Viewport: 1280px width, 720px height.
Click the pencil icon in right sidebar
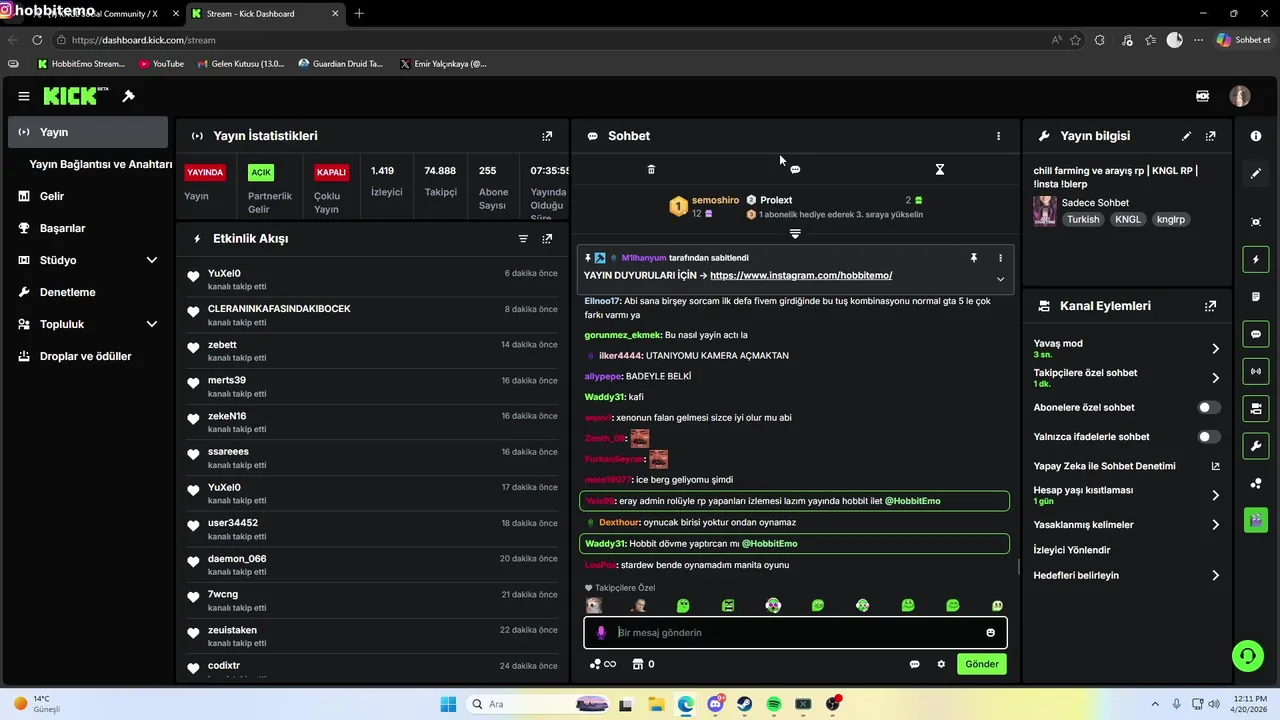(x=1256, y=173)
